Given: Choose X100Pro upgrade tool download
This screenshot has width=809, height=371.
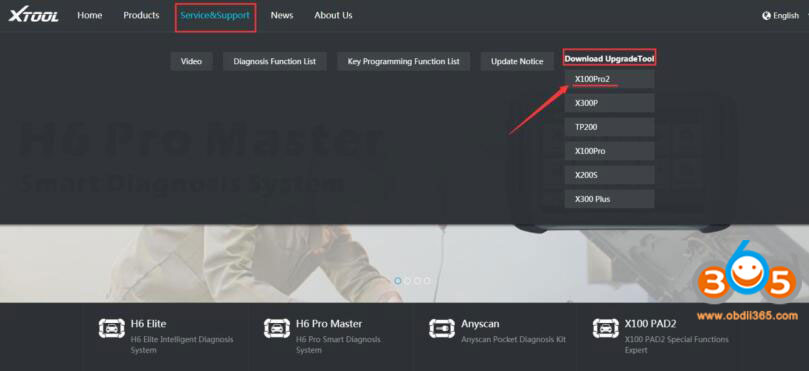Looking at the screenshot, I should (x=609, y=151).
